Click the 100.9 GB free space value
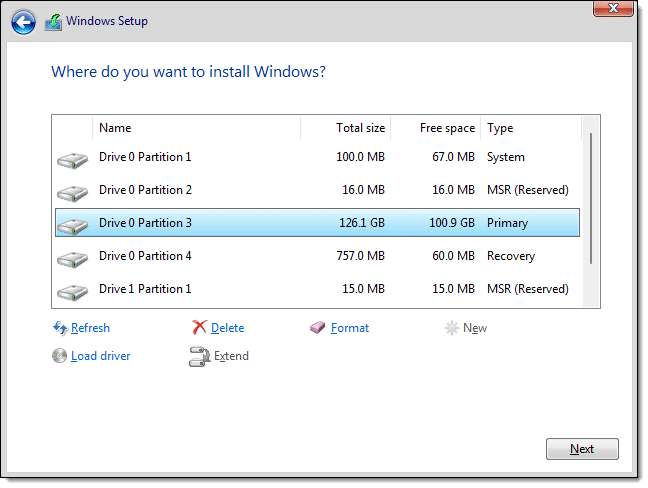The image size is (648, 488). pyautogui.click(x=452, y=223)
